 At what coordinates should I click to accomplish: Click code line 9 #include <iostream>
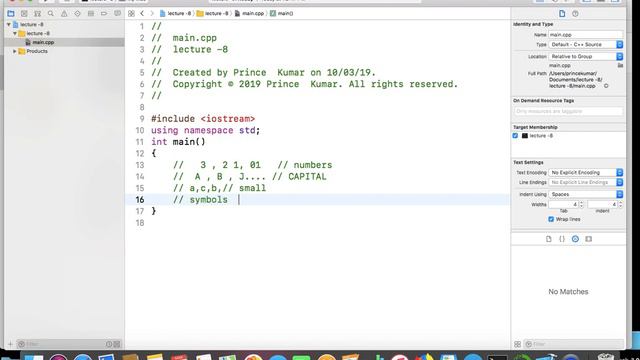point(203,119)
